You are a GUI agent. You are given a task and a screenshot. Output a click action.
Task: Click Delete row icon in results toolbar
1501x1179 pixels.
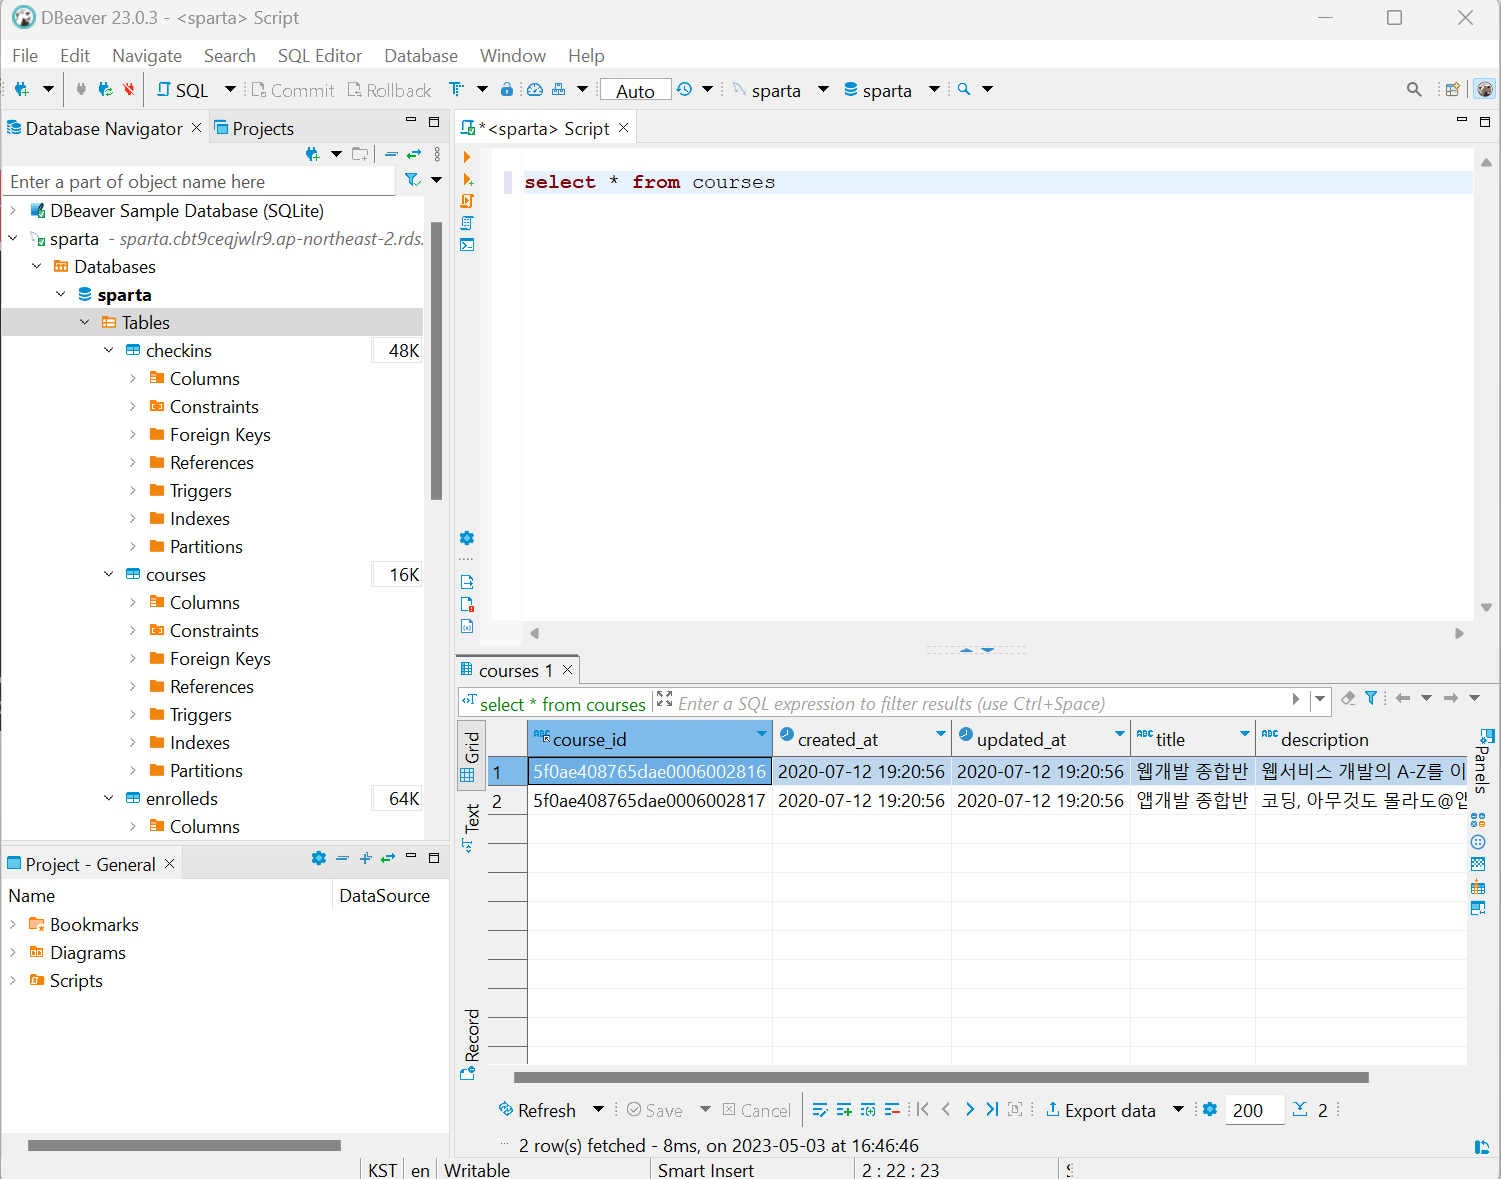tap(892, 1109)
